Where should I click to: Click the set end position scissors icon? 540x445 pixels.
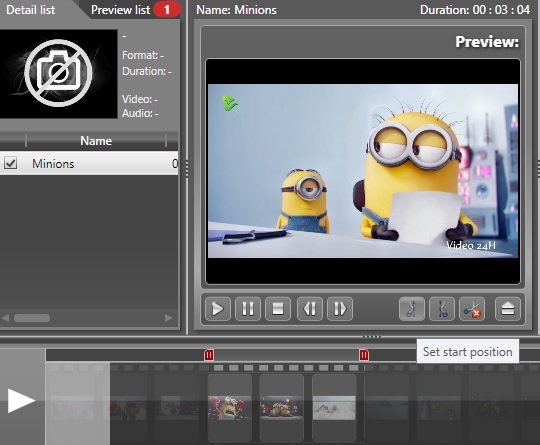pos(442,309)
